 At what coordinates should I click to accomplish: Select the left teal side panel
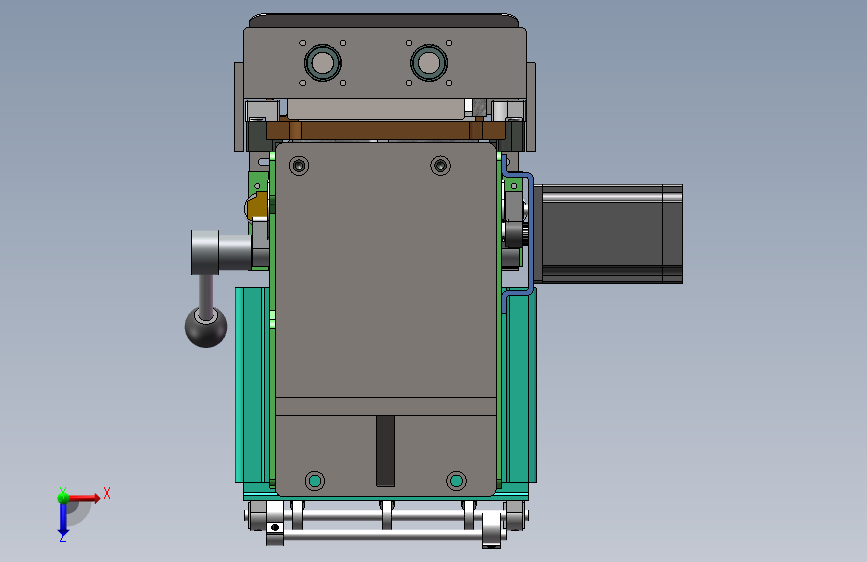coord(252,385)
